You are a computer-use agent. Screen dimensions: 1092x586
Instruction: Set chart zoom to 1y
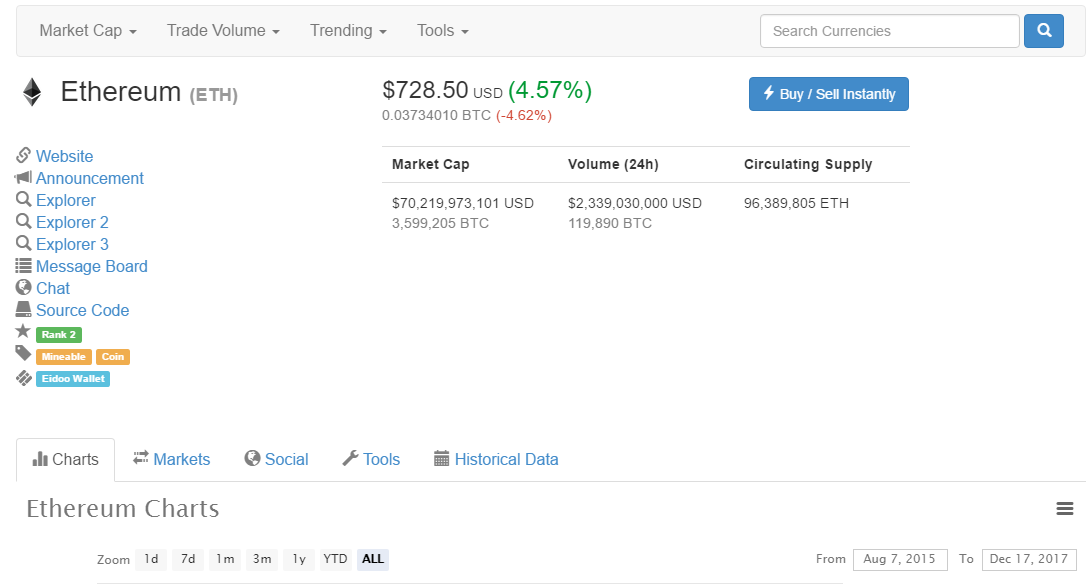299,559
